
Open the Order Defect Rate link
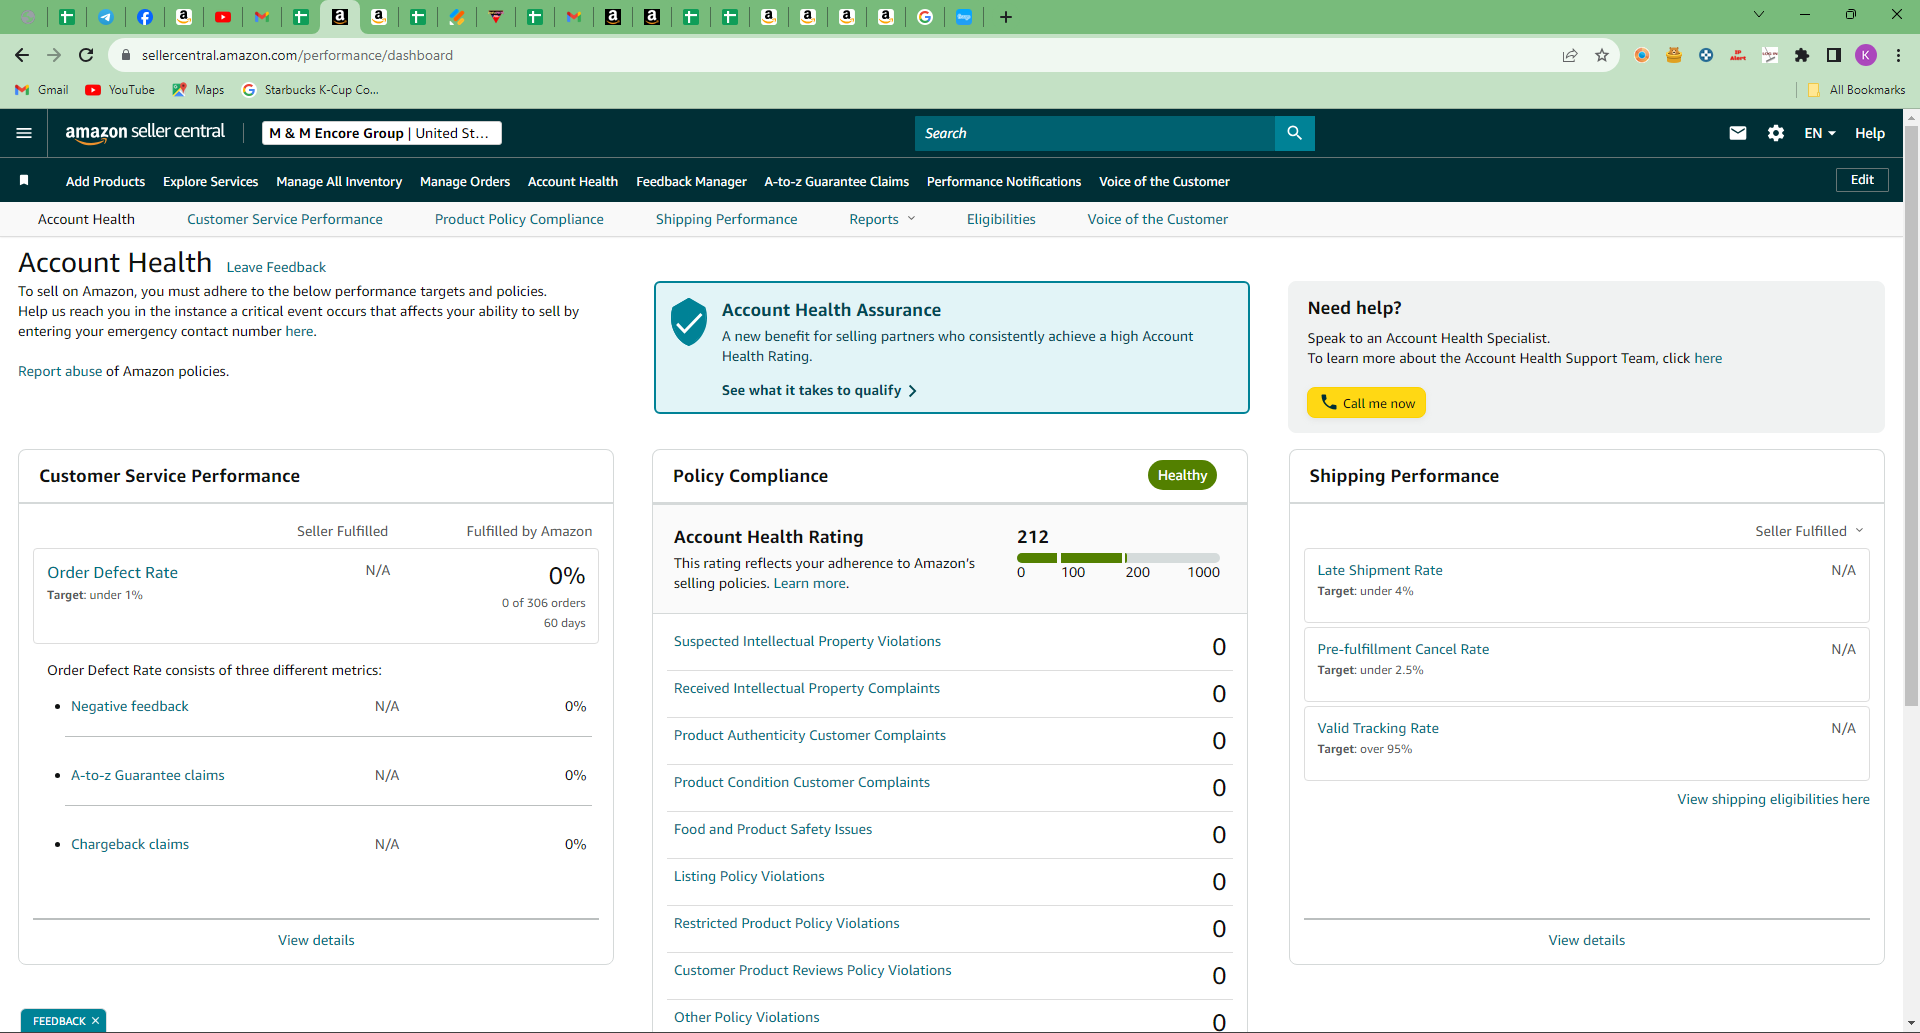pyautogui.click(x=112, y=572)
